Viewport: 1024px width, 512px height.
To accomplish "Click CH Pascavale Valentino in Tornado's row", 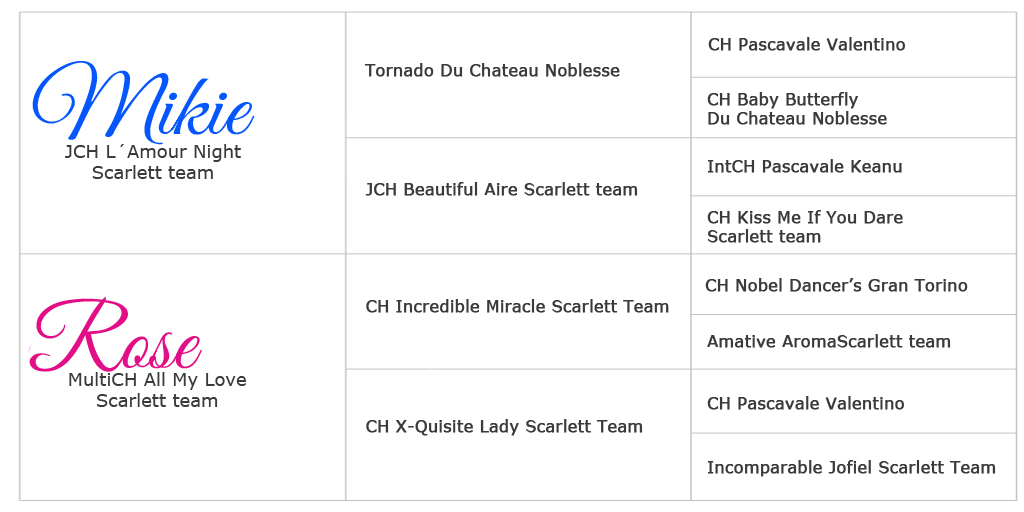I will tap(806, 45).
